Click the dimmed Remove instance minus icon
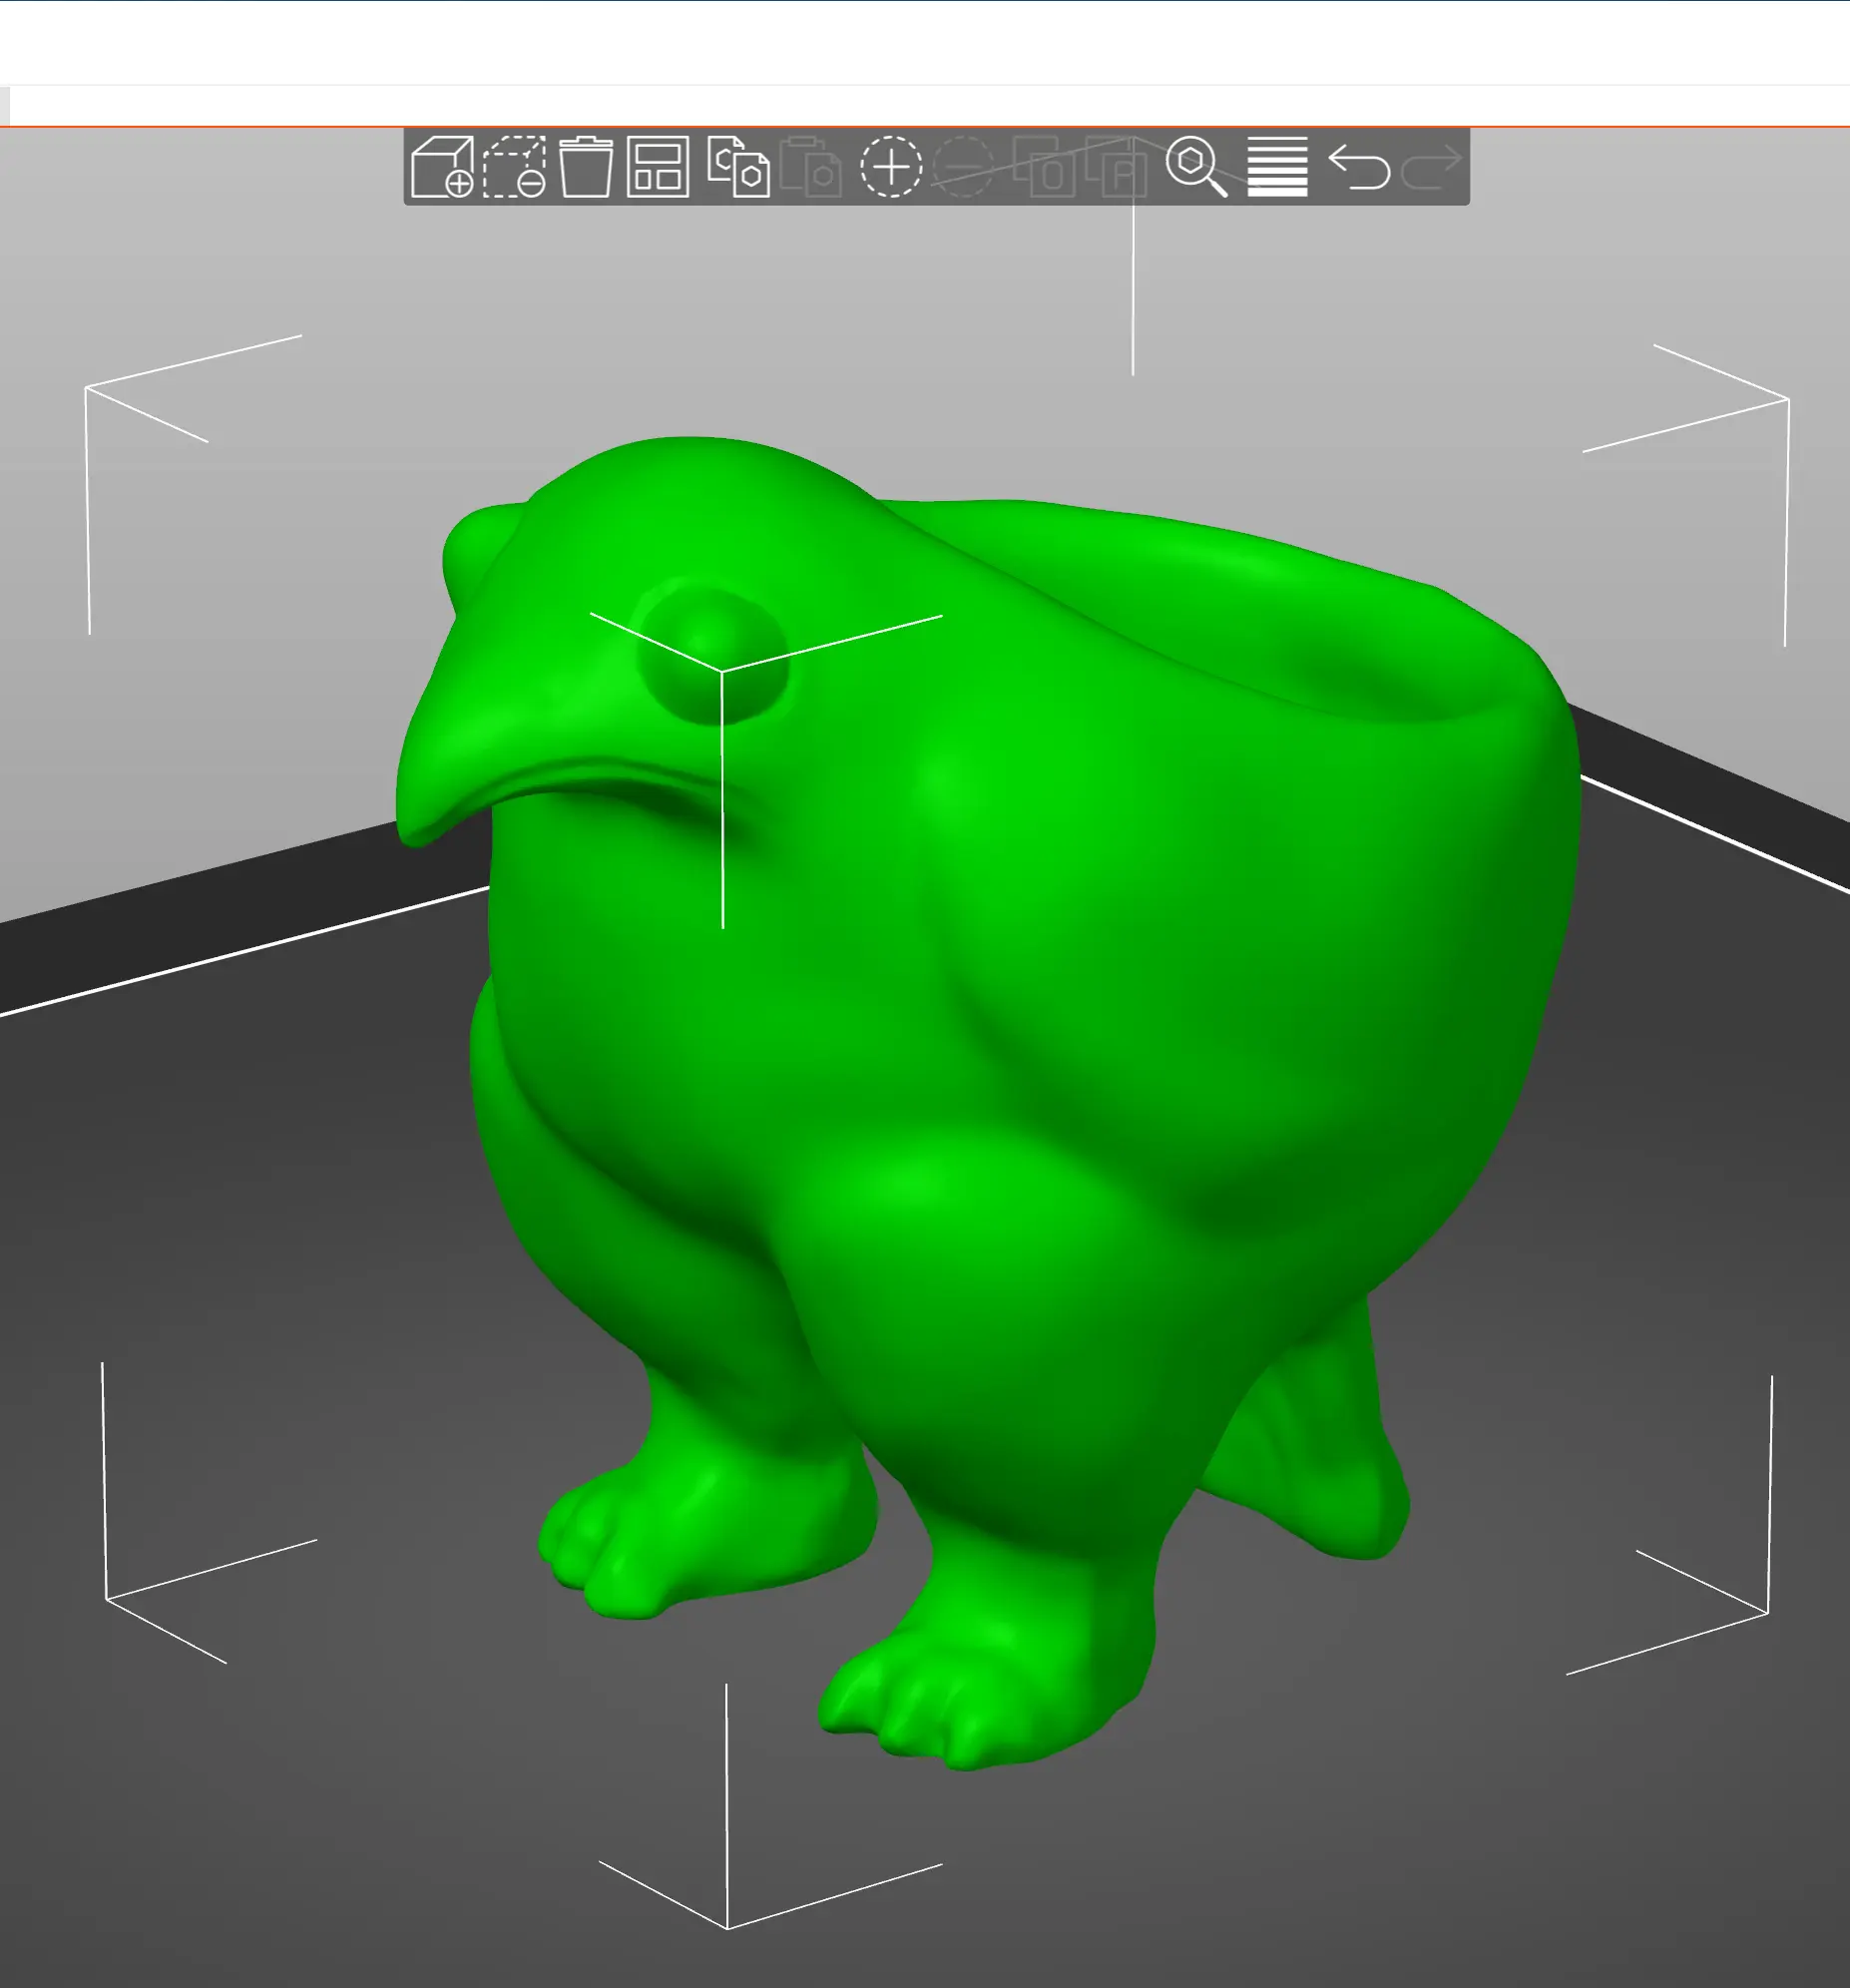1850x1988 pixels. coord(964,167)
